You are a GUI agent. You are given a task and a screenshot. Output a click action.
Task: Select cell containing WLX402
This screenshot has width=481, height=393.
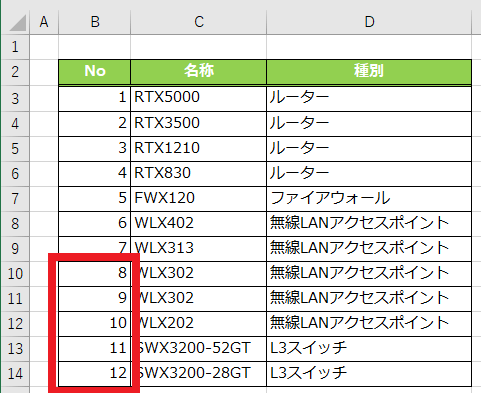199,224
